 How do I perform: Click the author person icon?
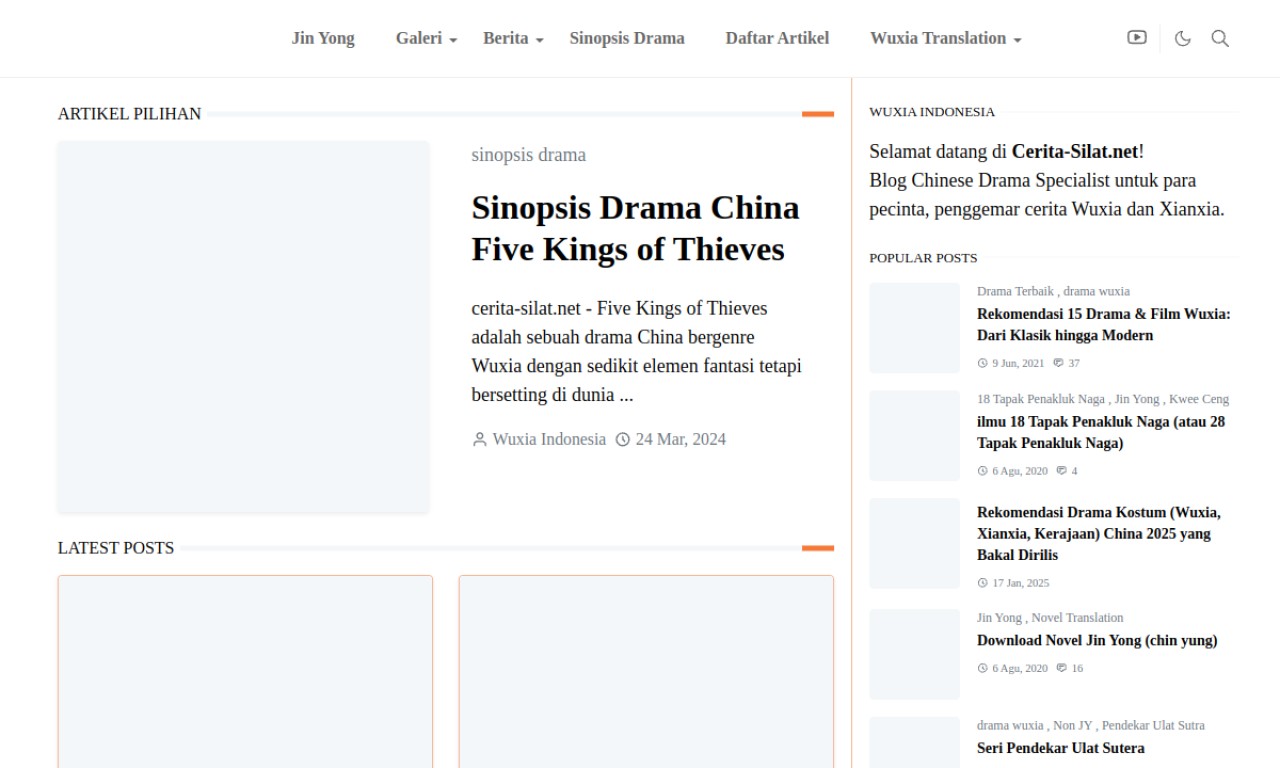(480, 439)
